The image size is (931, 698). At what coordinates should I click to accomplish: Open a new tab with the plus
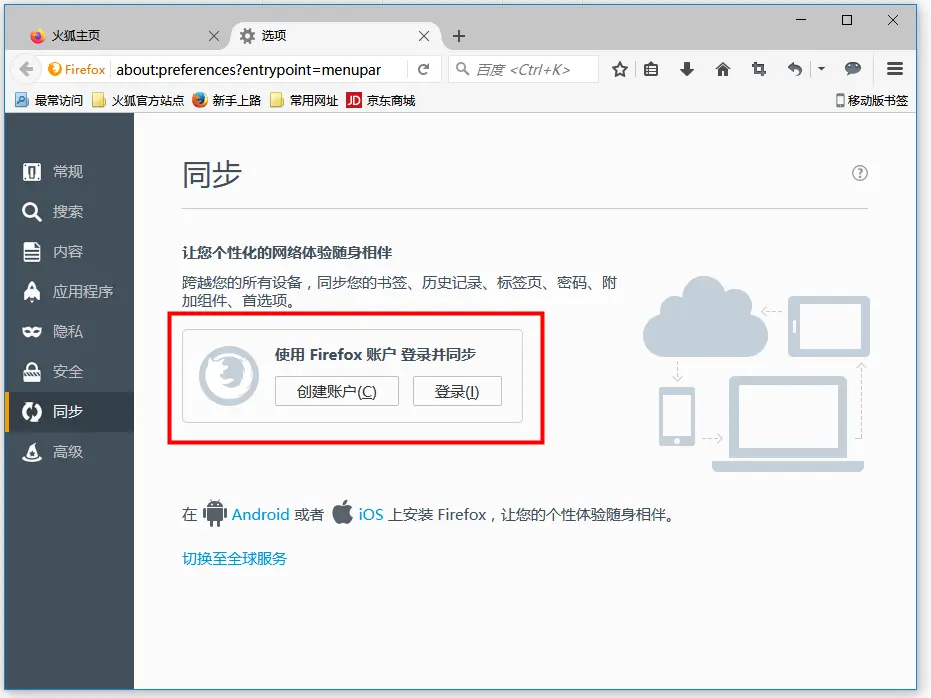(458, 35)
